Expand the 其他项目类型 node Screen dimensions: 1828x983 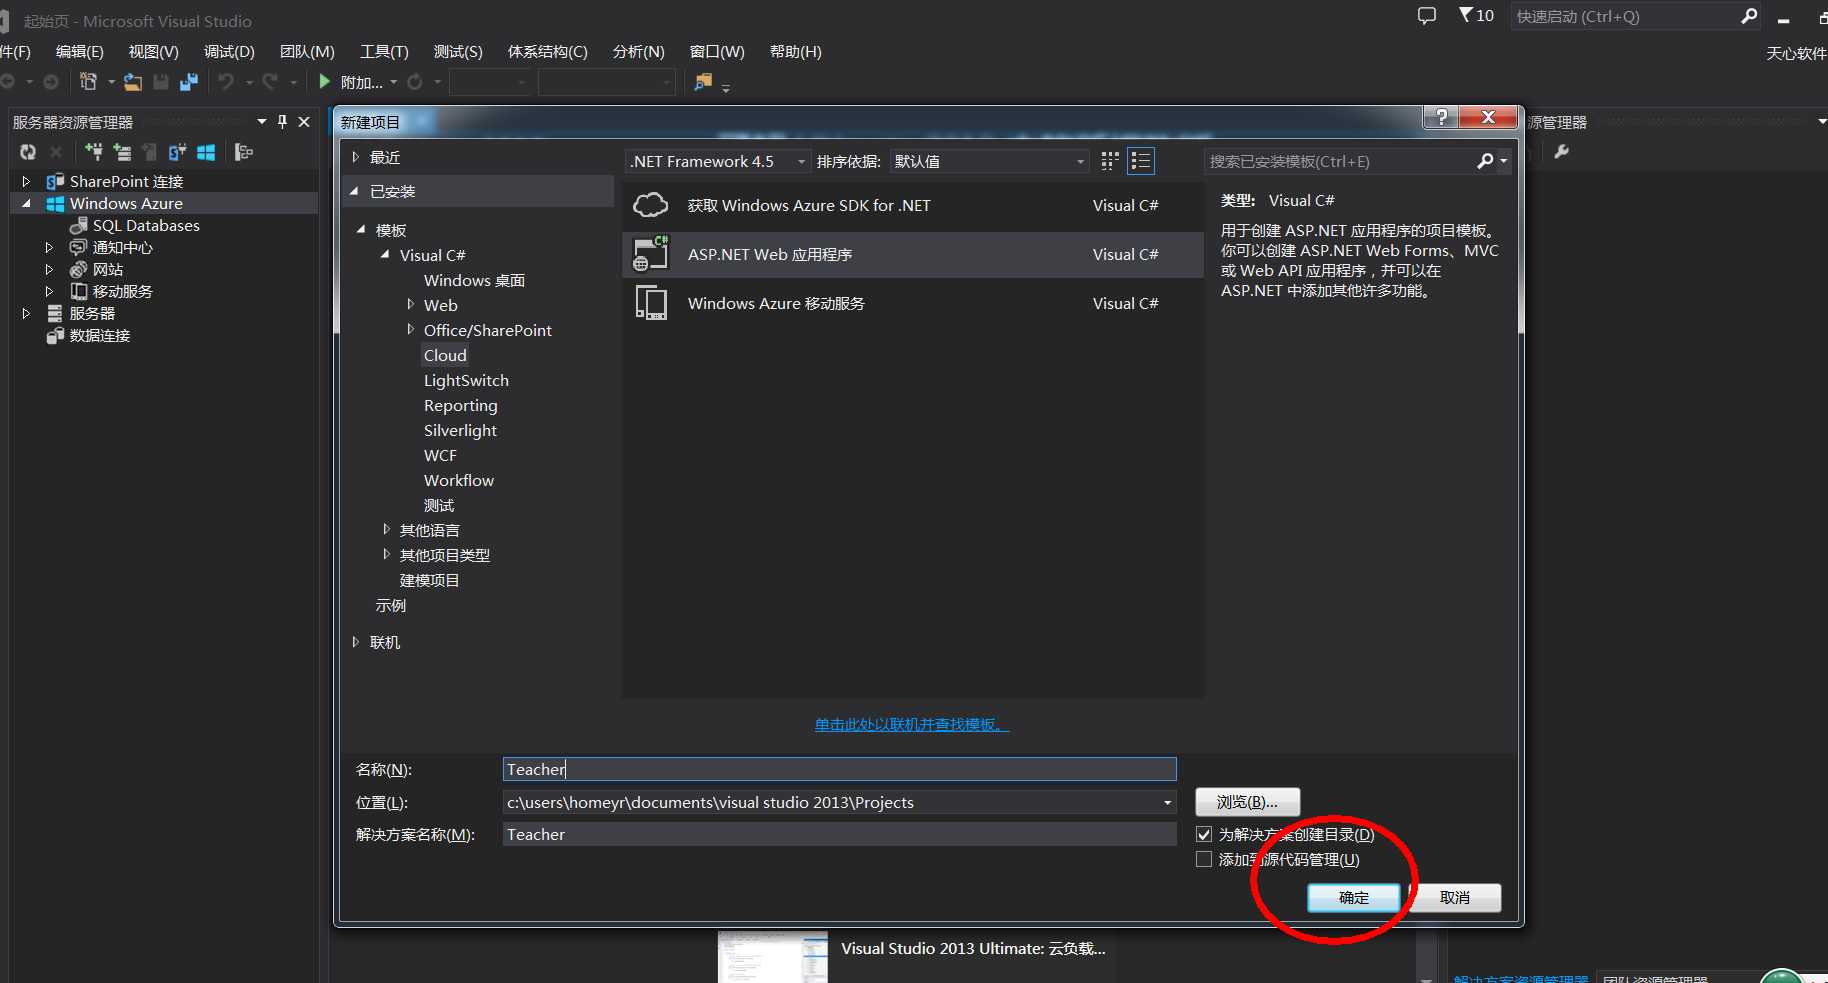click(x=386, y=554)
